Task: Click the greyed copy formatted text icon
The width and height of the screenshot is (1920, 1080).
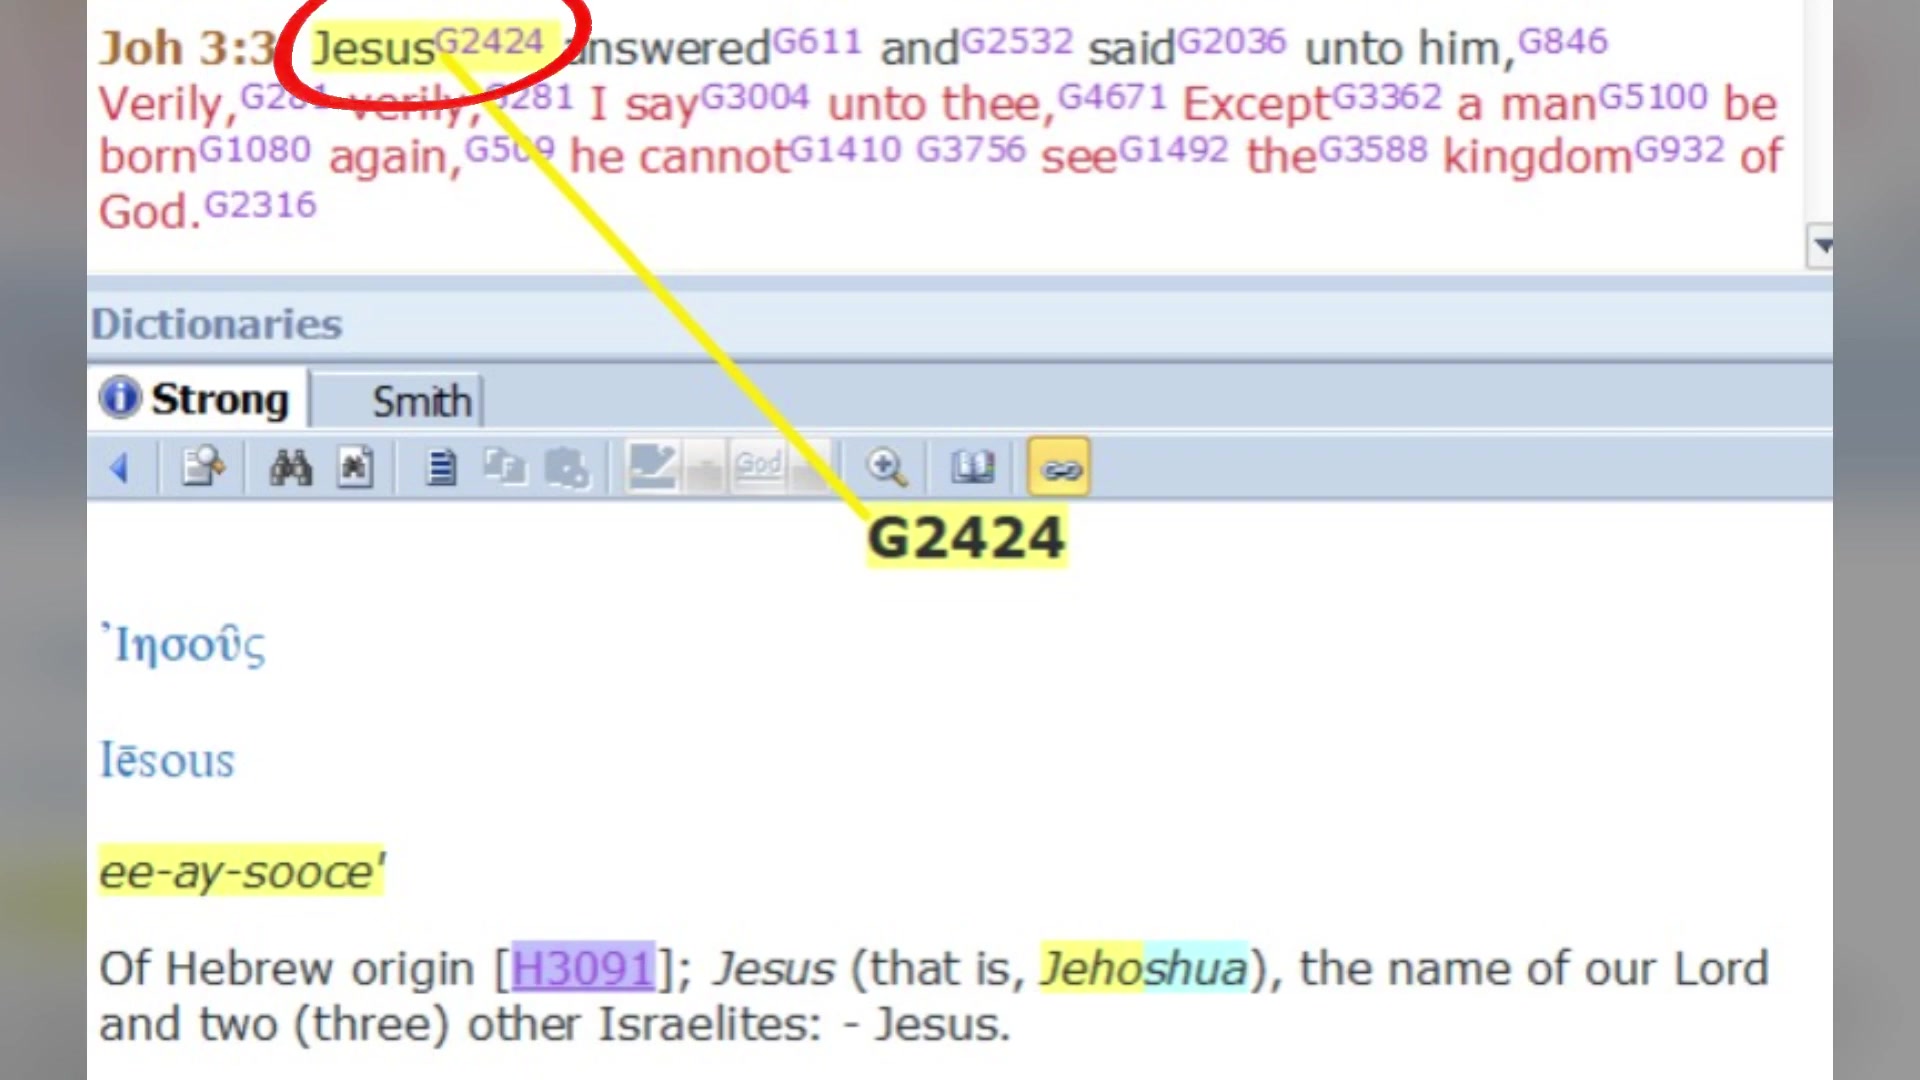Action: (x=505, y=468)
